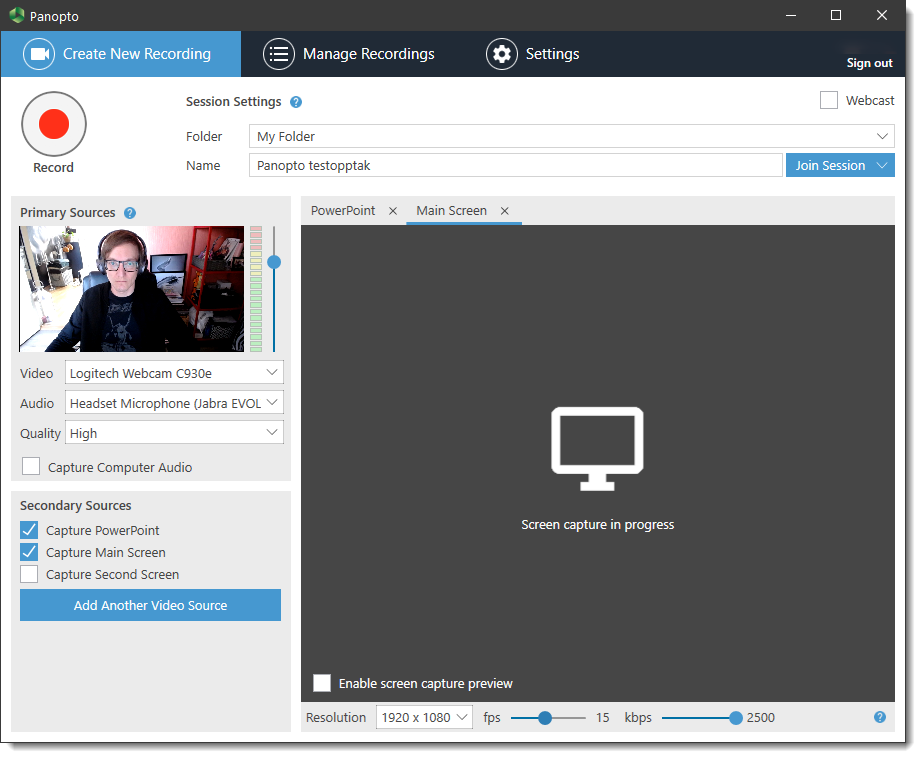Click the list icon beside Manage Recordings
The height and width of the screenshot is (758, 921).
(278, 54)
